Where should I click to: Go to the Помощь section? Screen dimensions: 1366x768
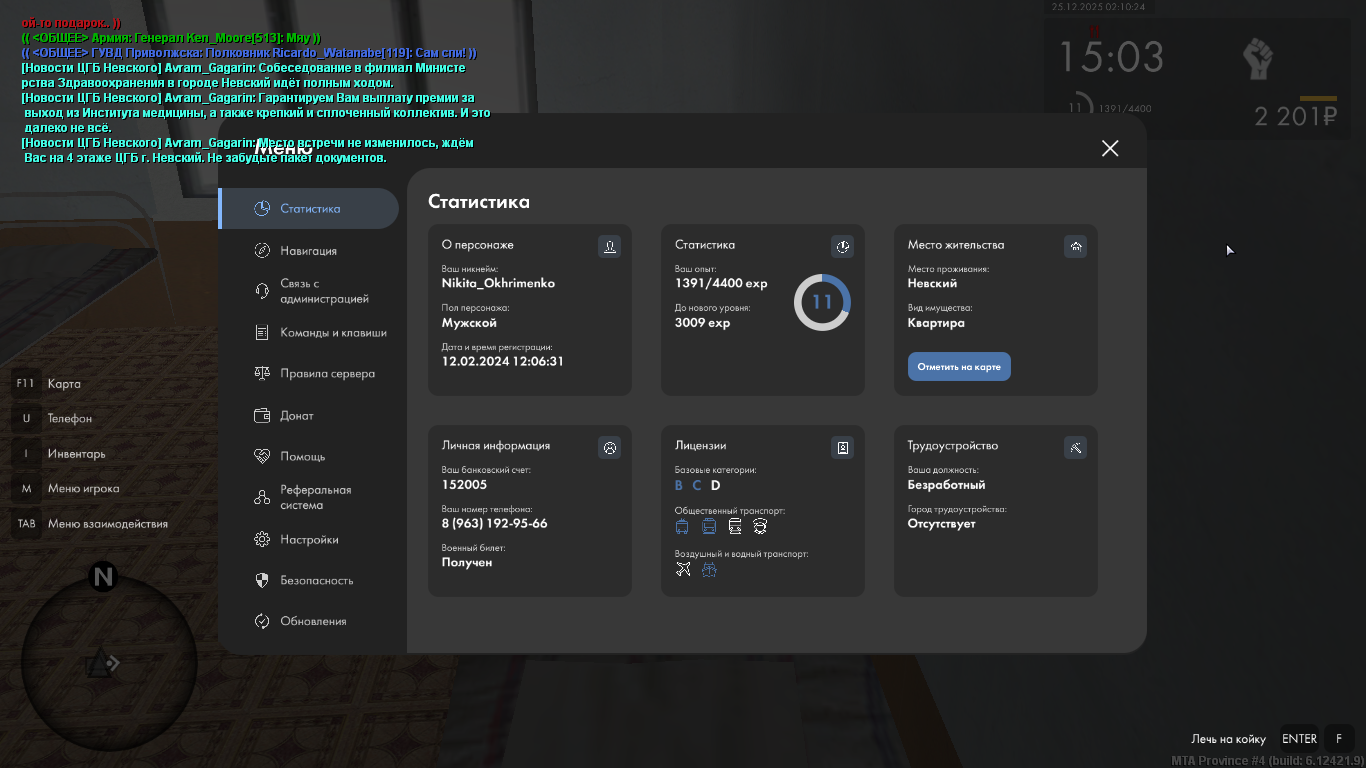[x=290, y=457]
